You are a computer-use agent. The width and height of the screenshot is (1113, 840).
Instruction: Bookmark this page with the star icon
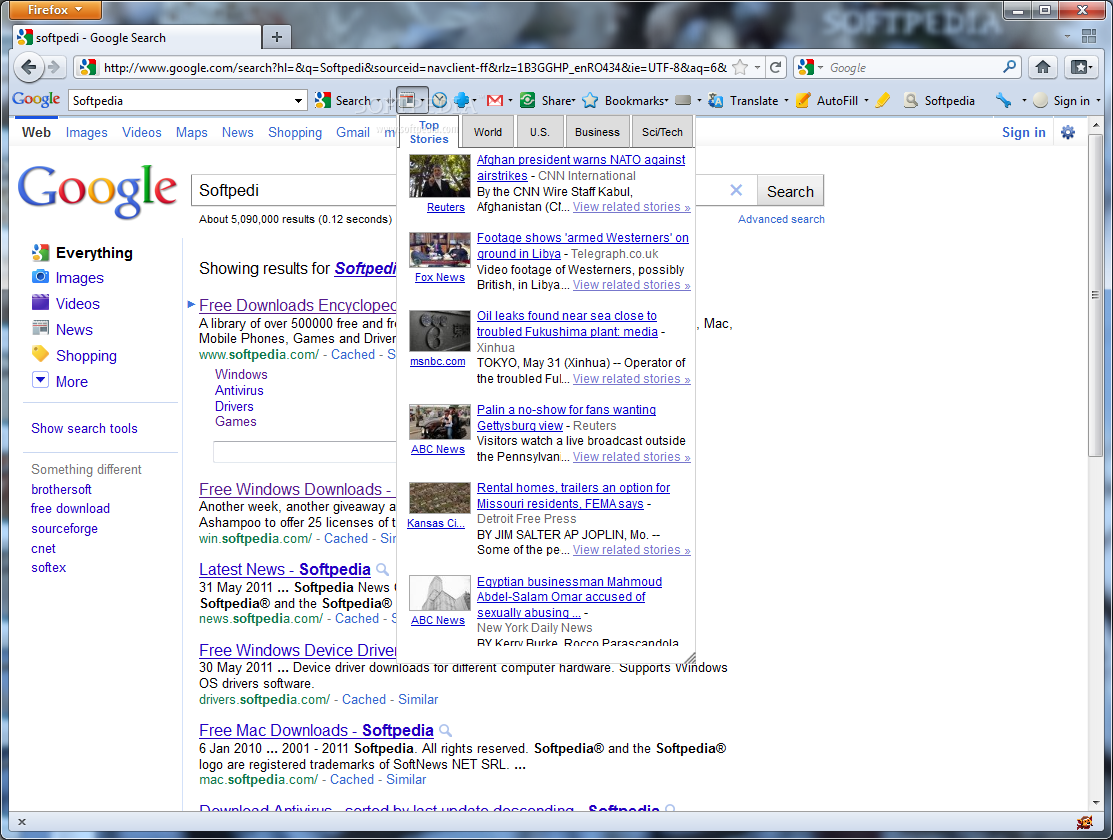coord(740,67)
